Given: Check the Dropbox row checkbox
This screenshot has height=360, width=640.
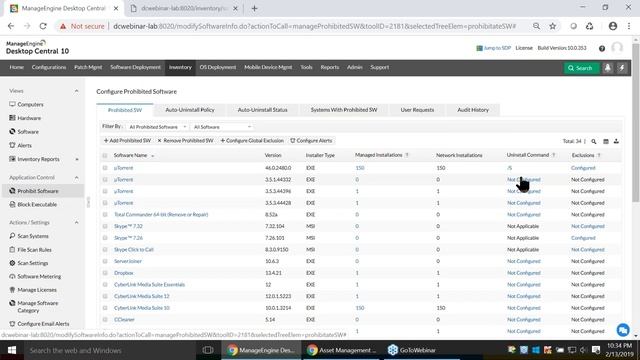Looking at the screenshot, I should [x=105, y=273].
